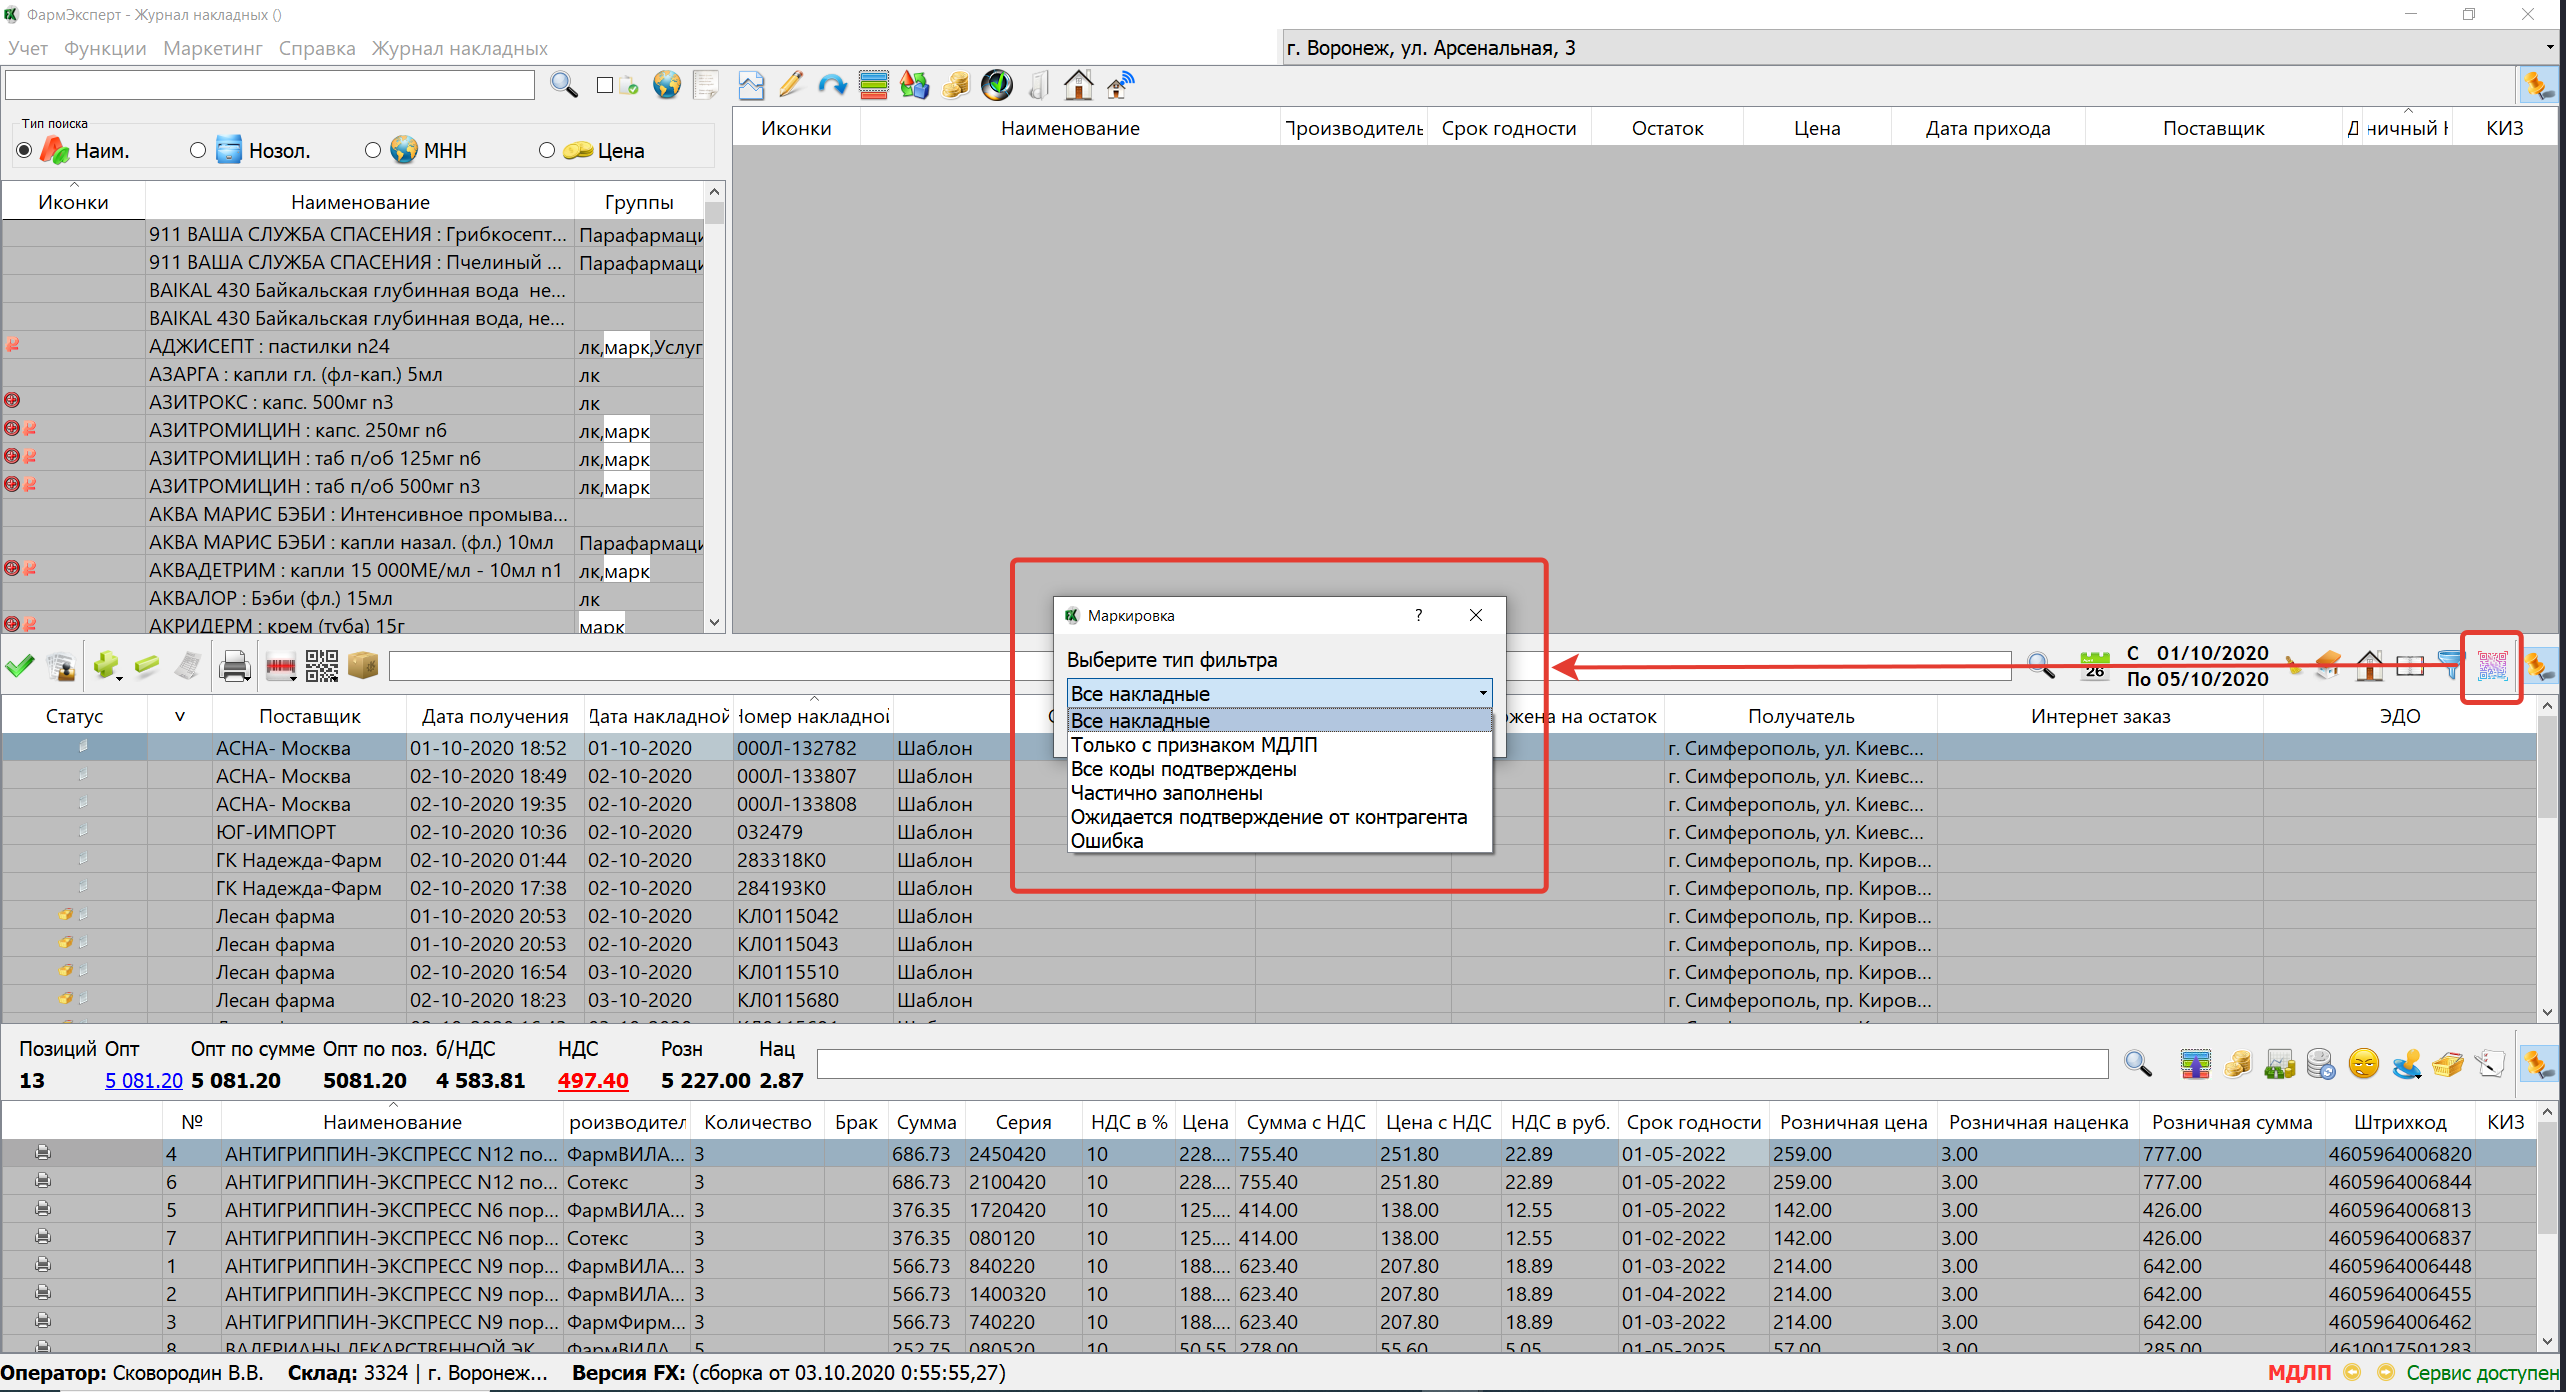Click the cardboard box icon in invoice toolbar
2566x1392 pixels.
coord(363,666)
